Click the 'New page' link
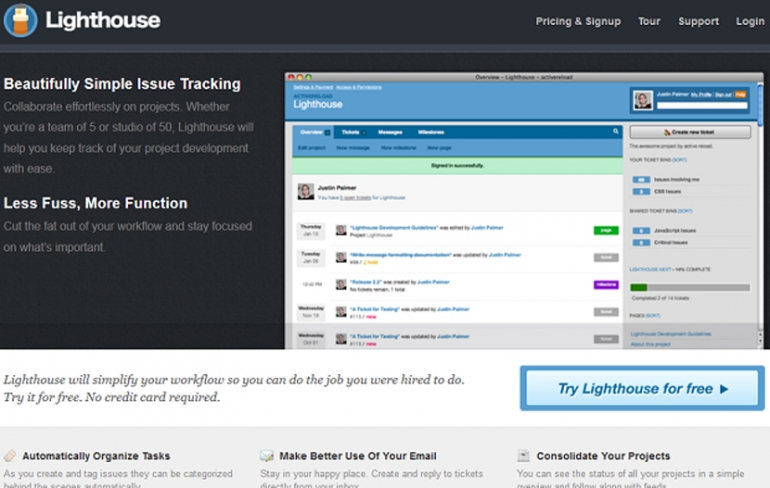This screenshot has height=488, width=770. [439, 148]
